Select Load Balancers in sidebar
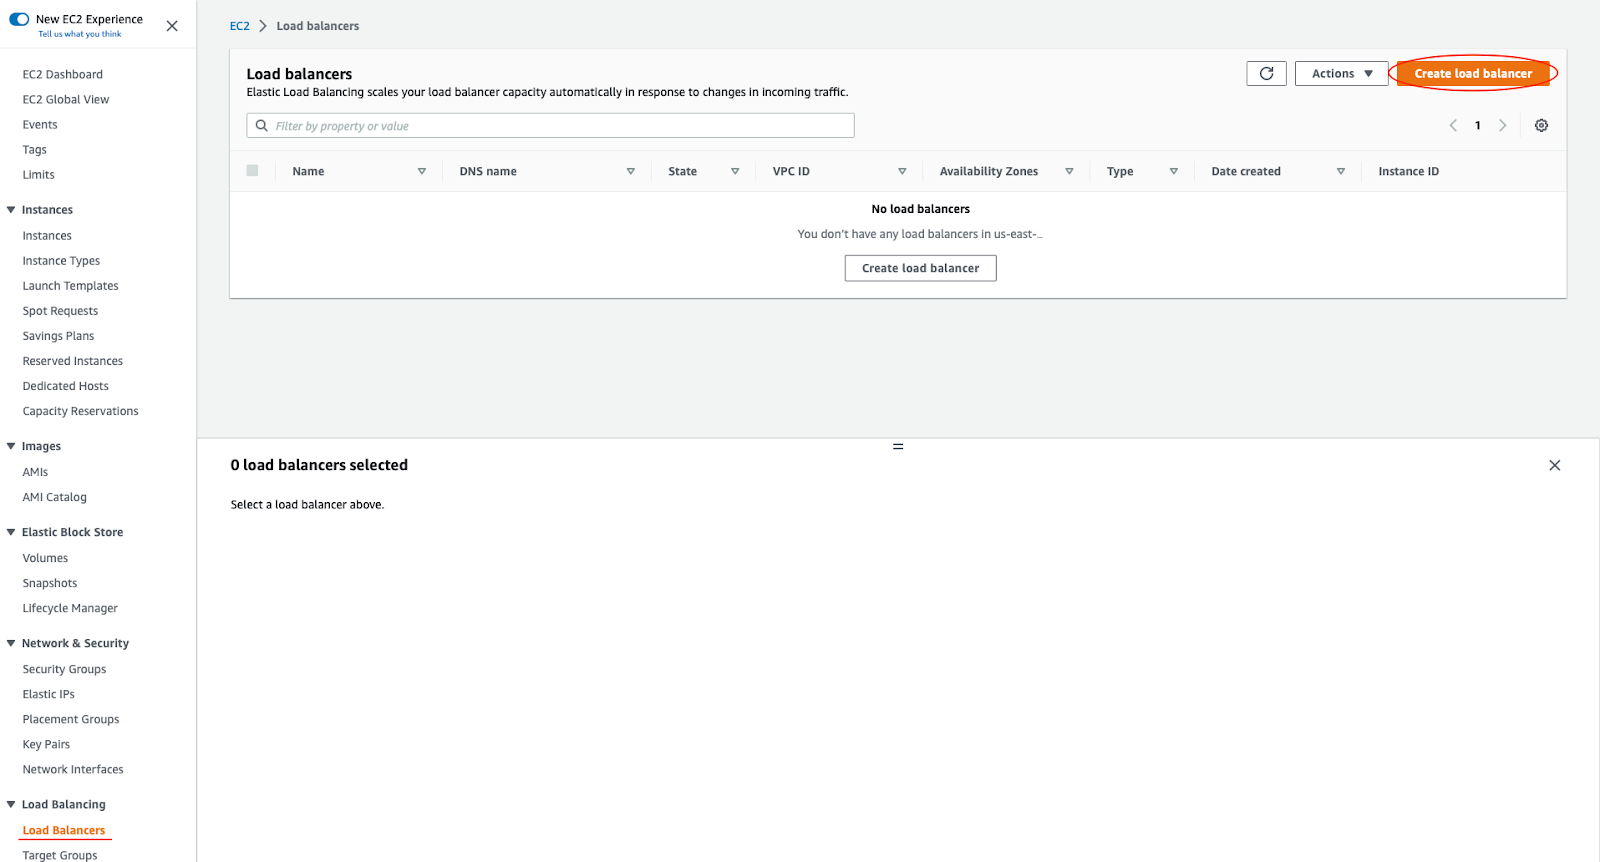This screenshot has height=862, width=1600. pyautogui.click(x=64, y=830)
